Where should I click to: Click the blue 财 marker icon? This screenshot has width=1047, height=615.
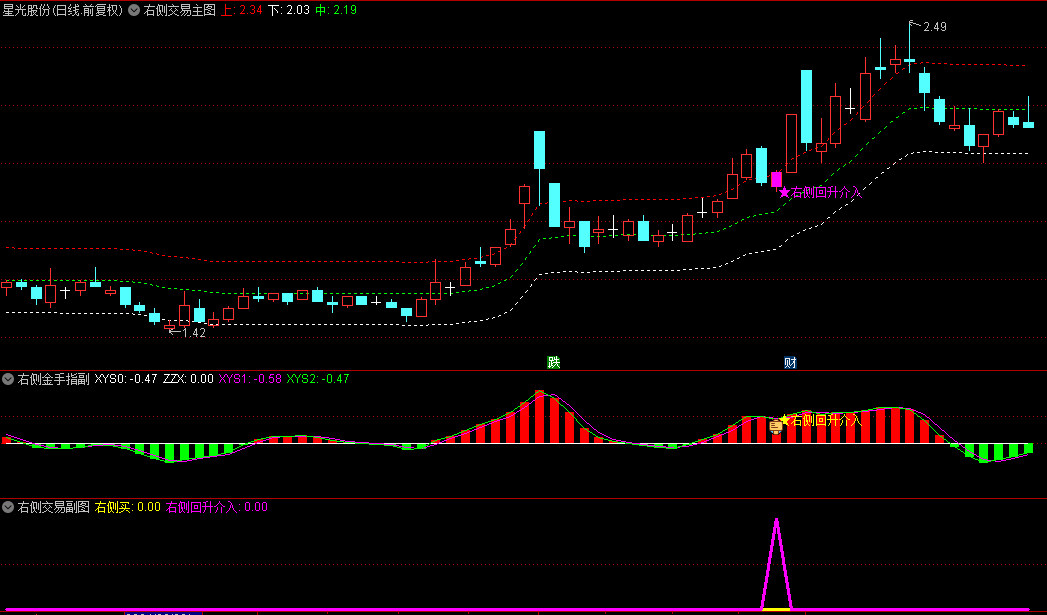click(x=790, y=363)
